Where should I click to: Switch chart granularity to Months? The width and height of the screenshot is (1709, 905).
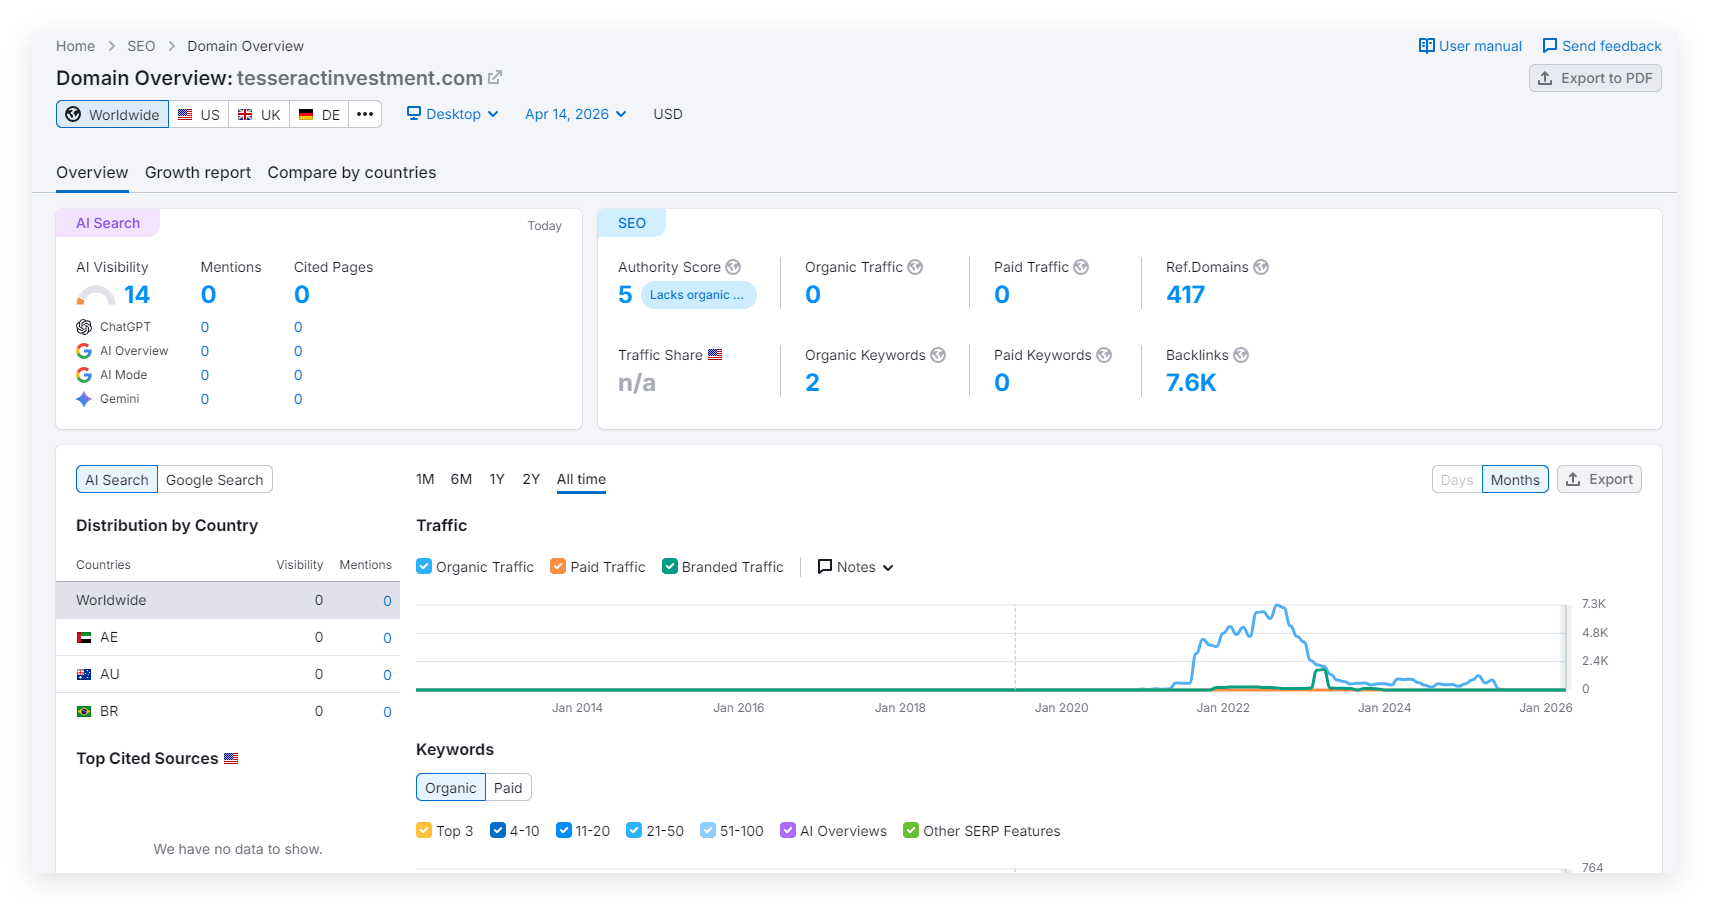click(x=1515, y=480)
